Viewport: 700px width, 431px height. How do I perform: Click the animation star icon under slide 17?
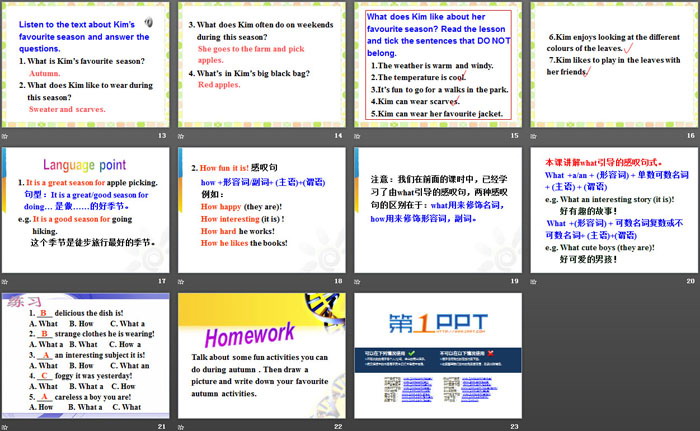pos(5,281)
